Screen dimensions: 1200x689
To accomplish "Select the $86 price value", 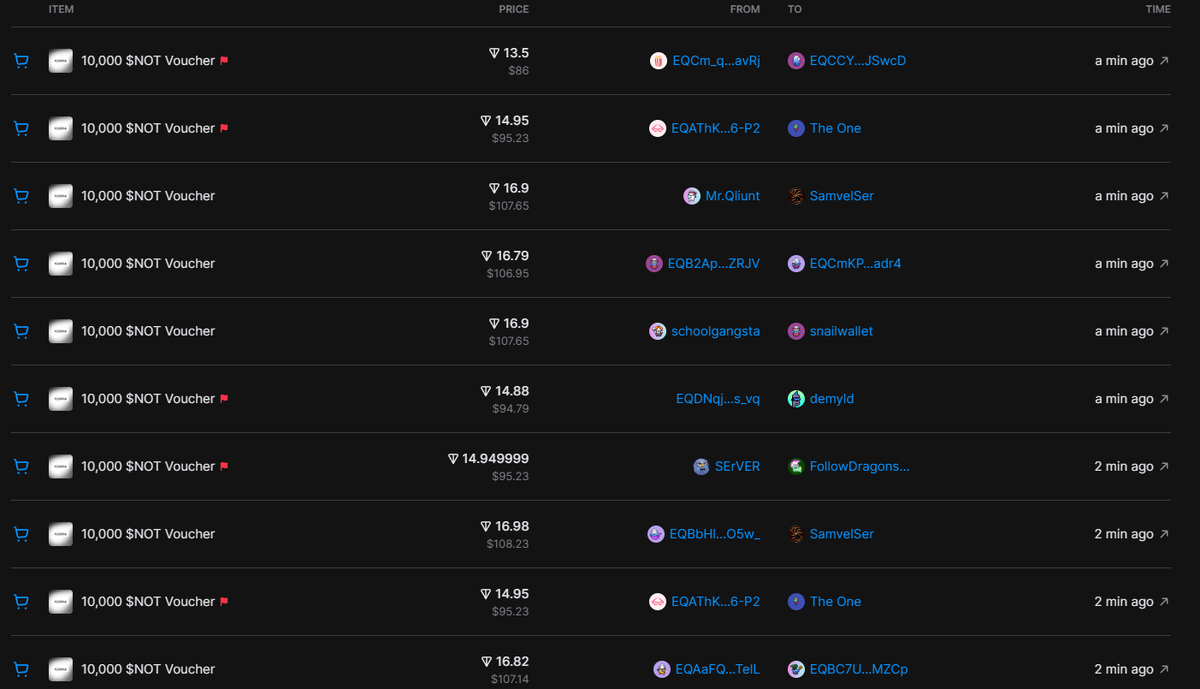I will 518,71.
